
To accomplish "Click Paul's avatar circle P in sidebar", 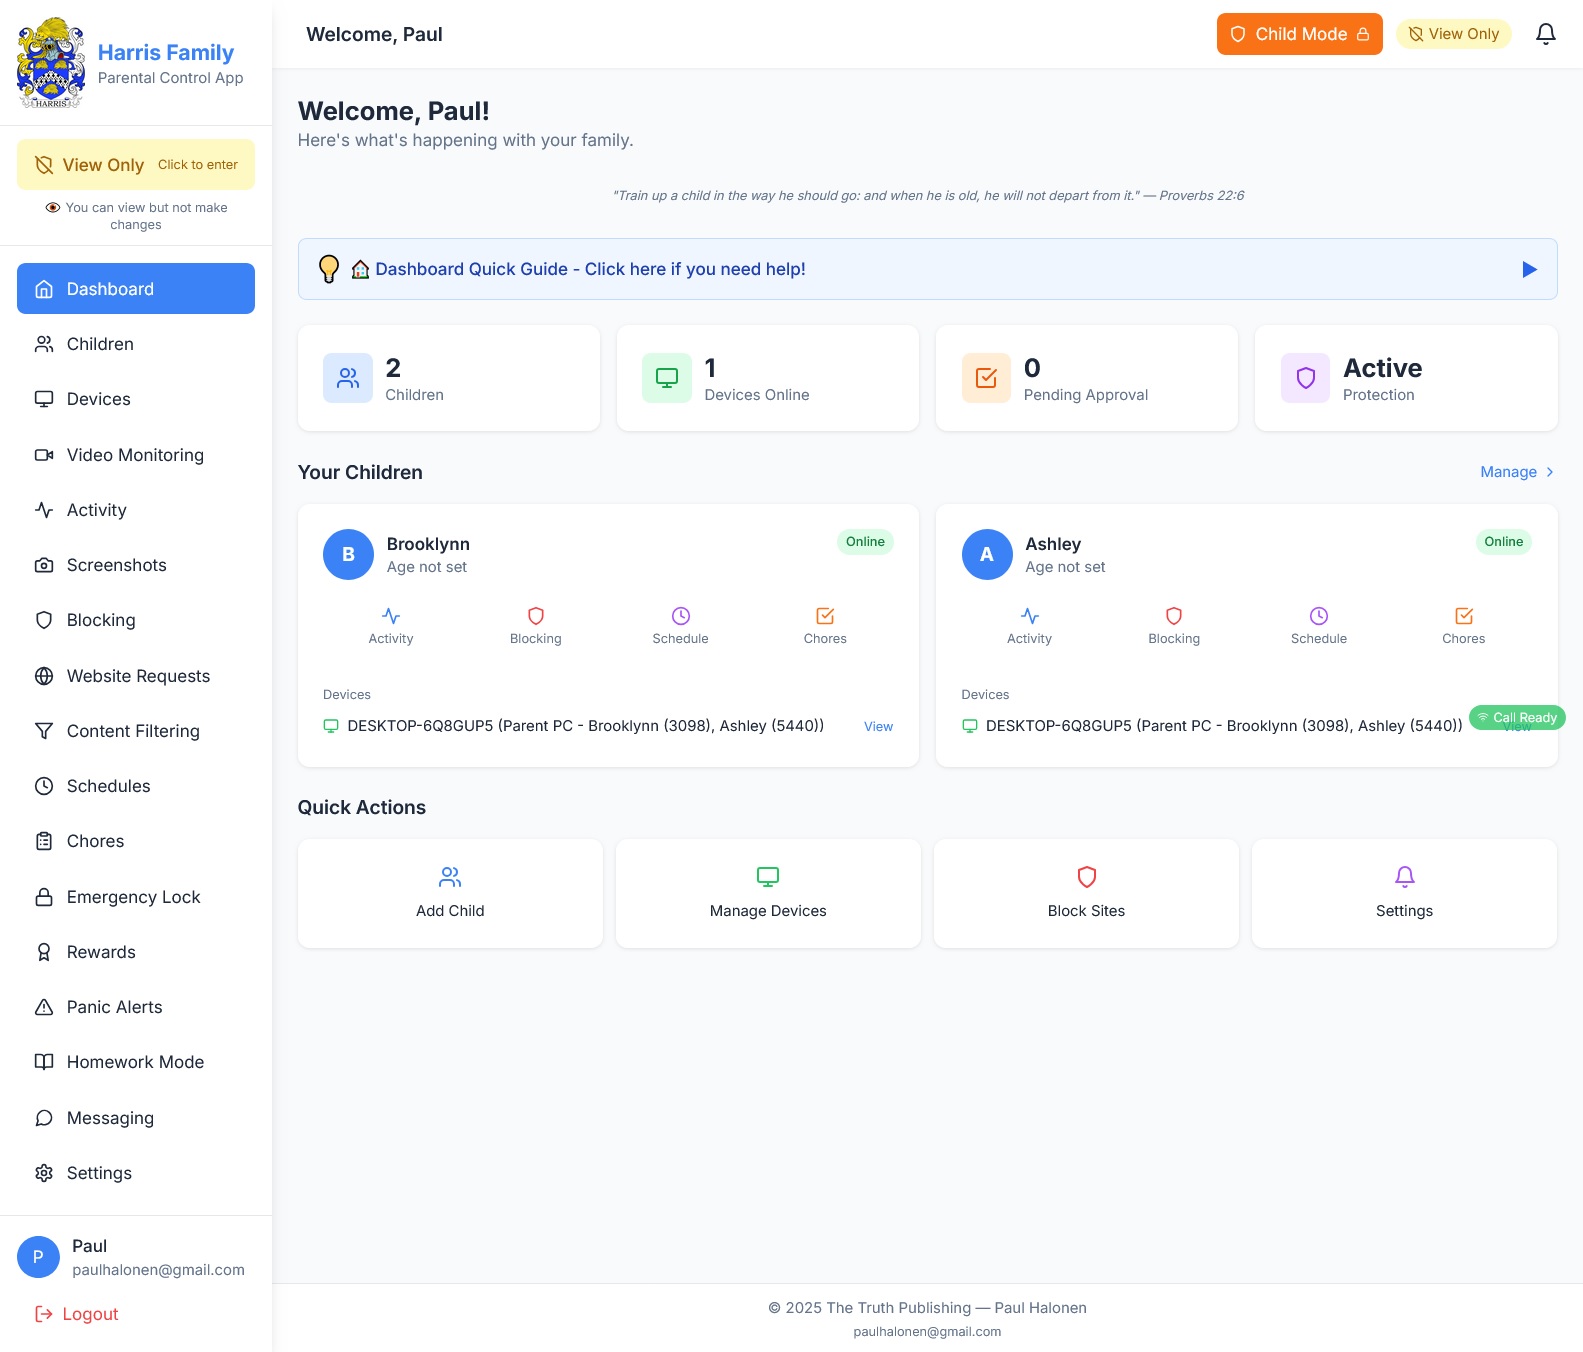I will point(38,1257).
